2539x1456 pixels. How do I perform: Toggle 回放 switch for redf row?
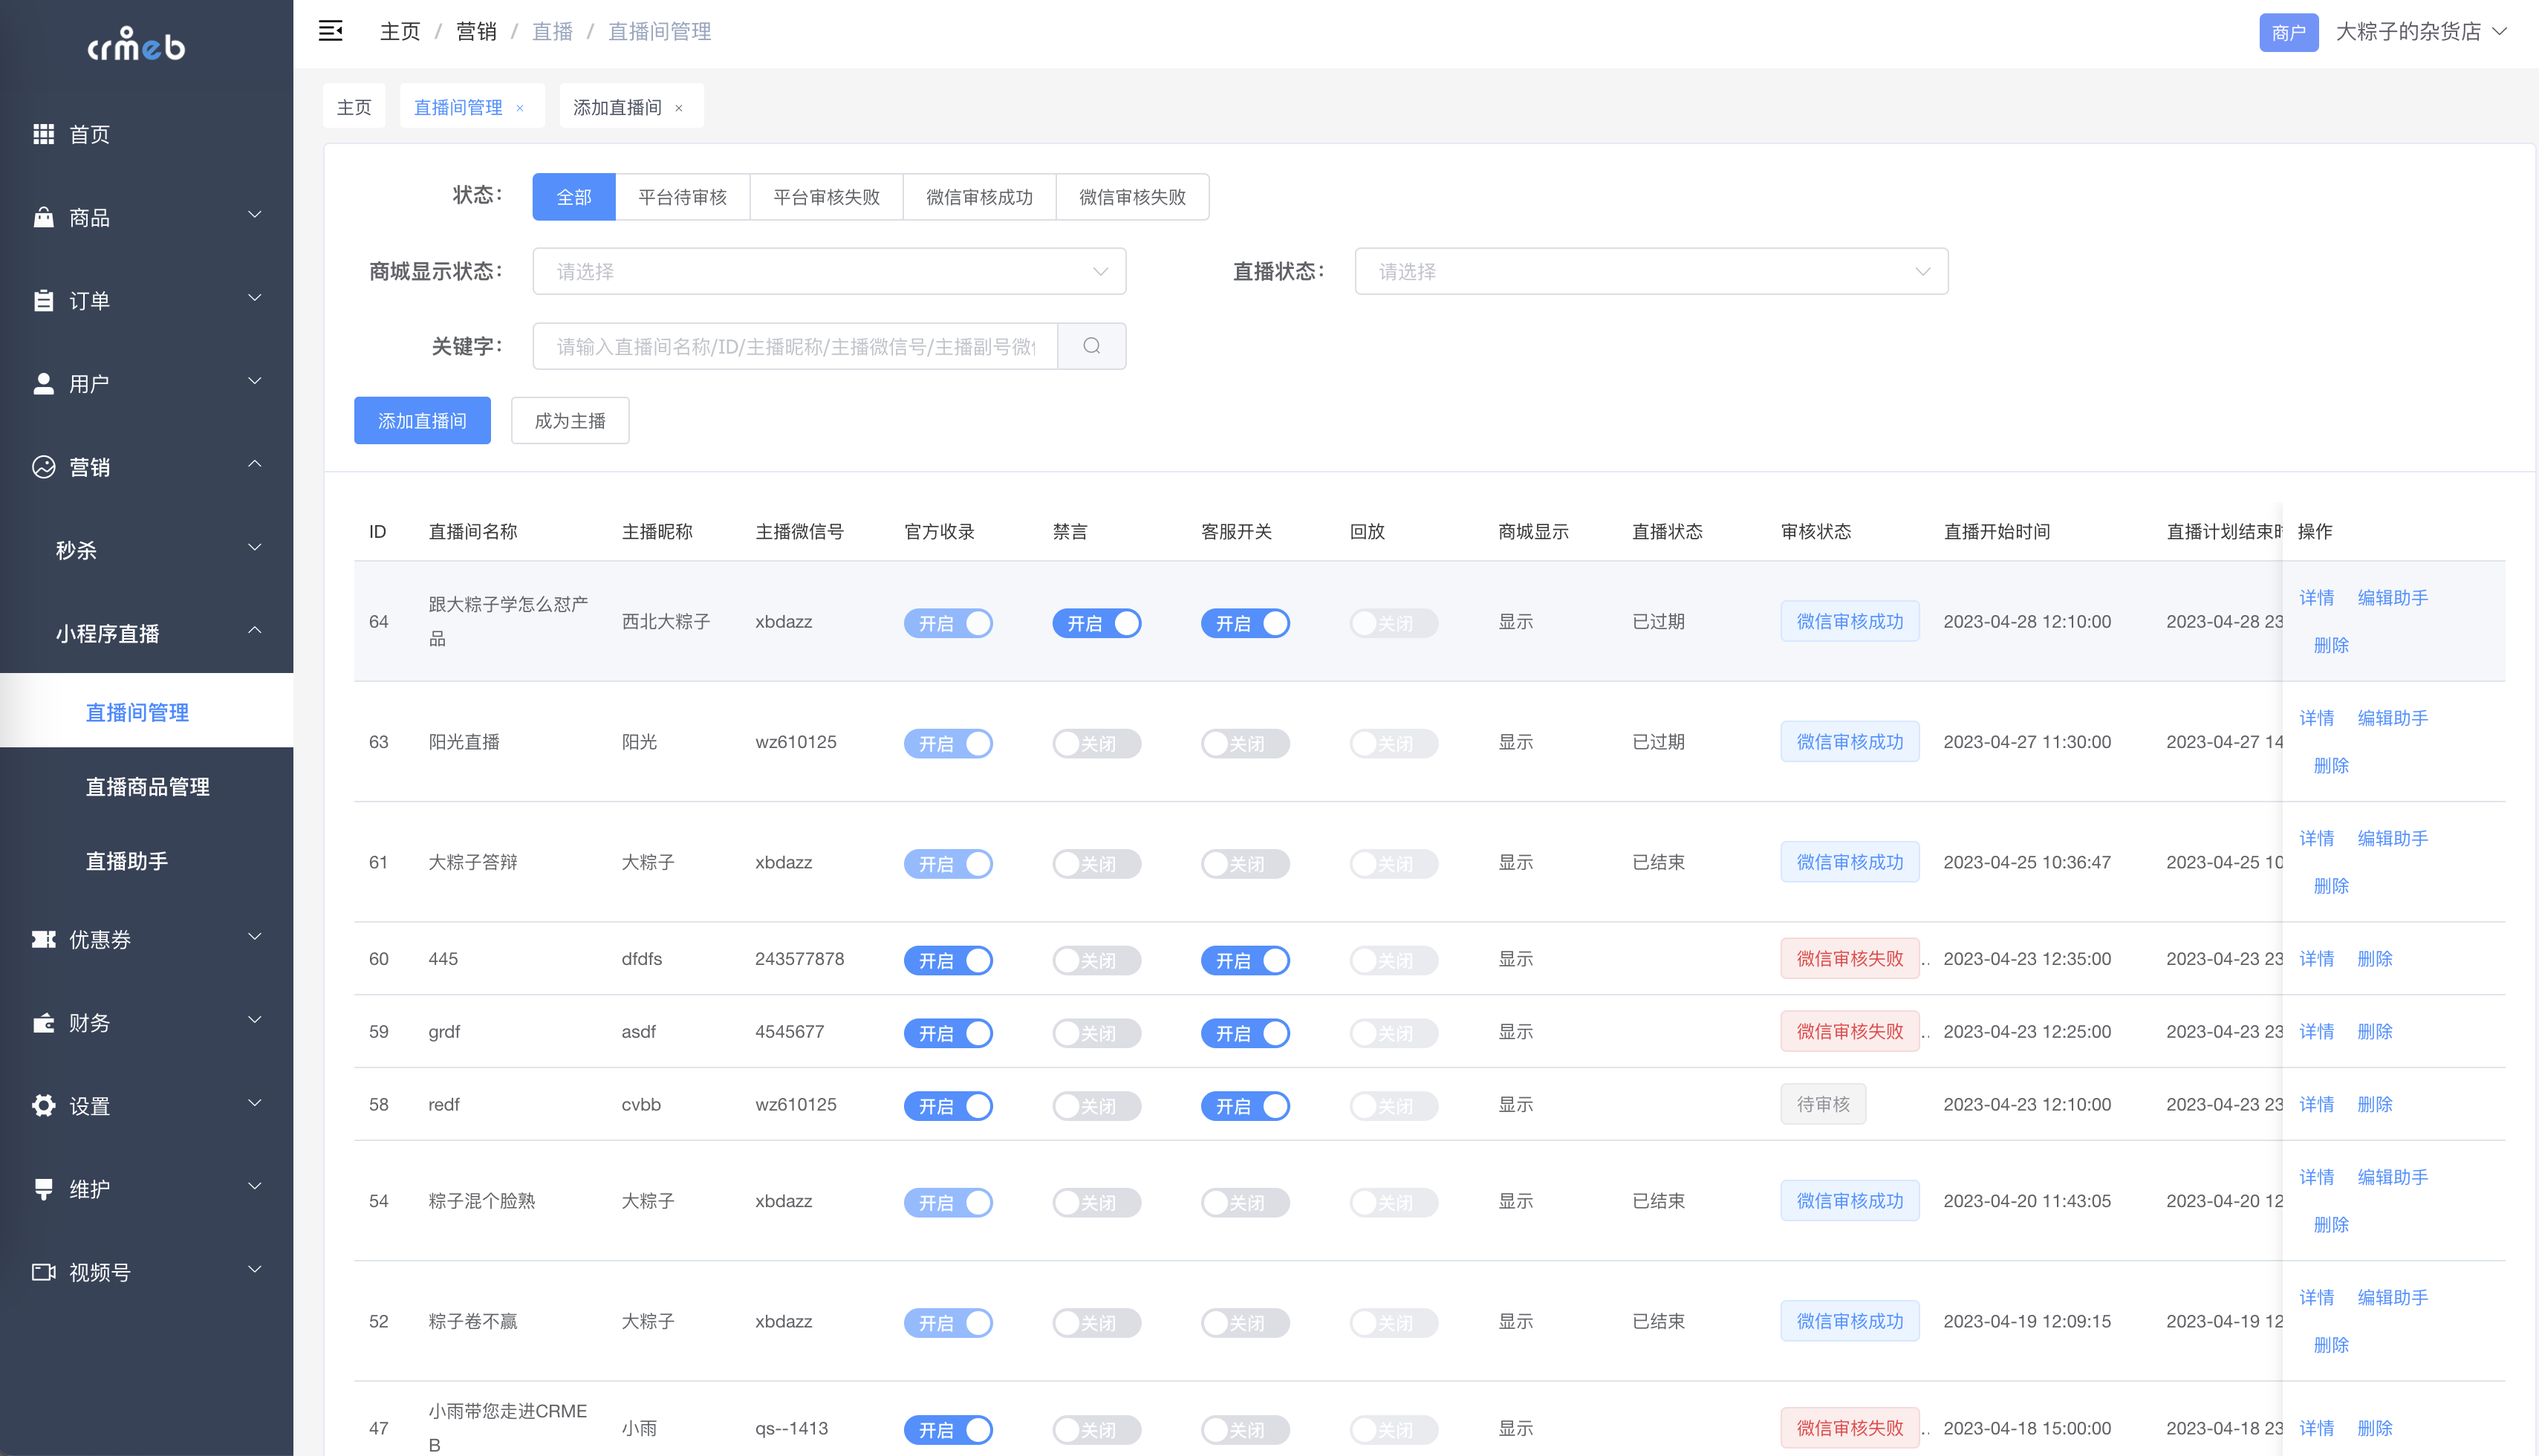[x=1394, y=1106]
